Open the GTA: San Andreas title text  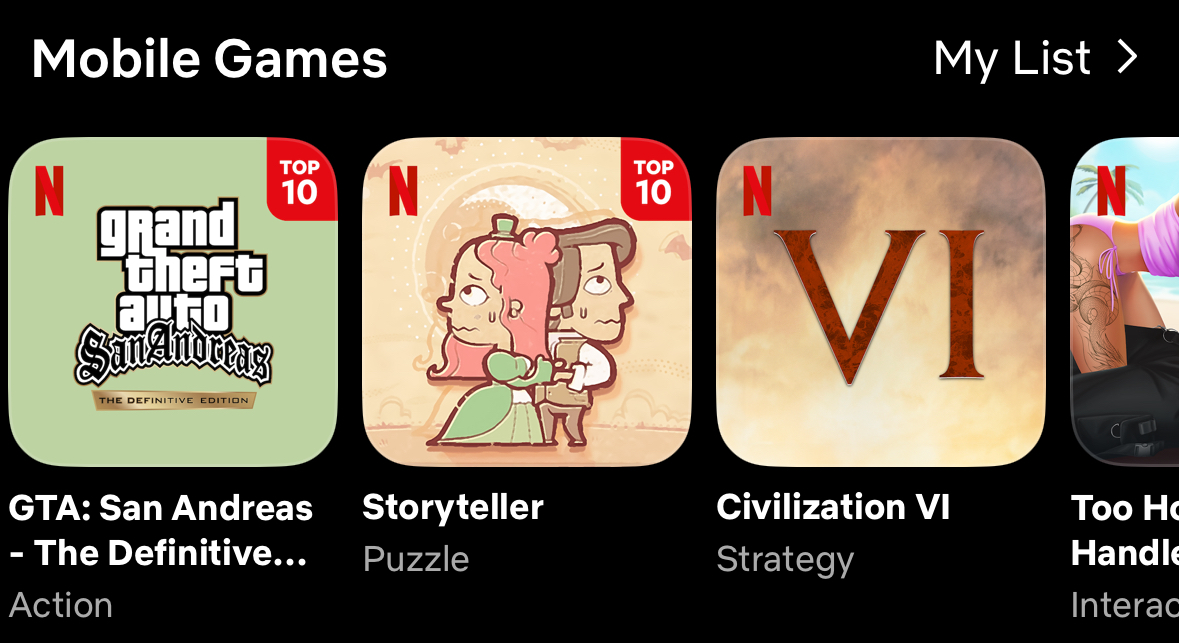160,531
